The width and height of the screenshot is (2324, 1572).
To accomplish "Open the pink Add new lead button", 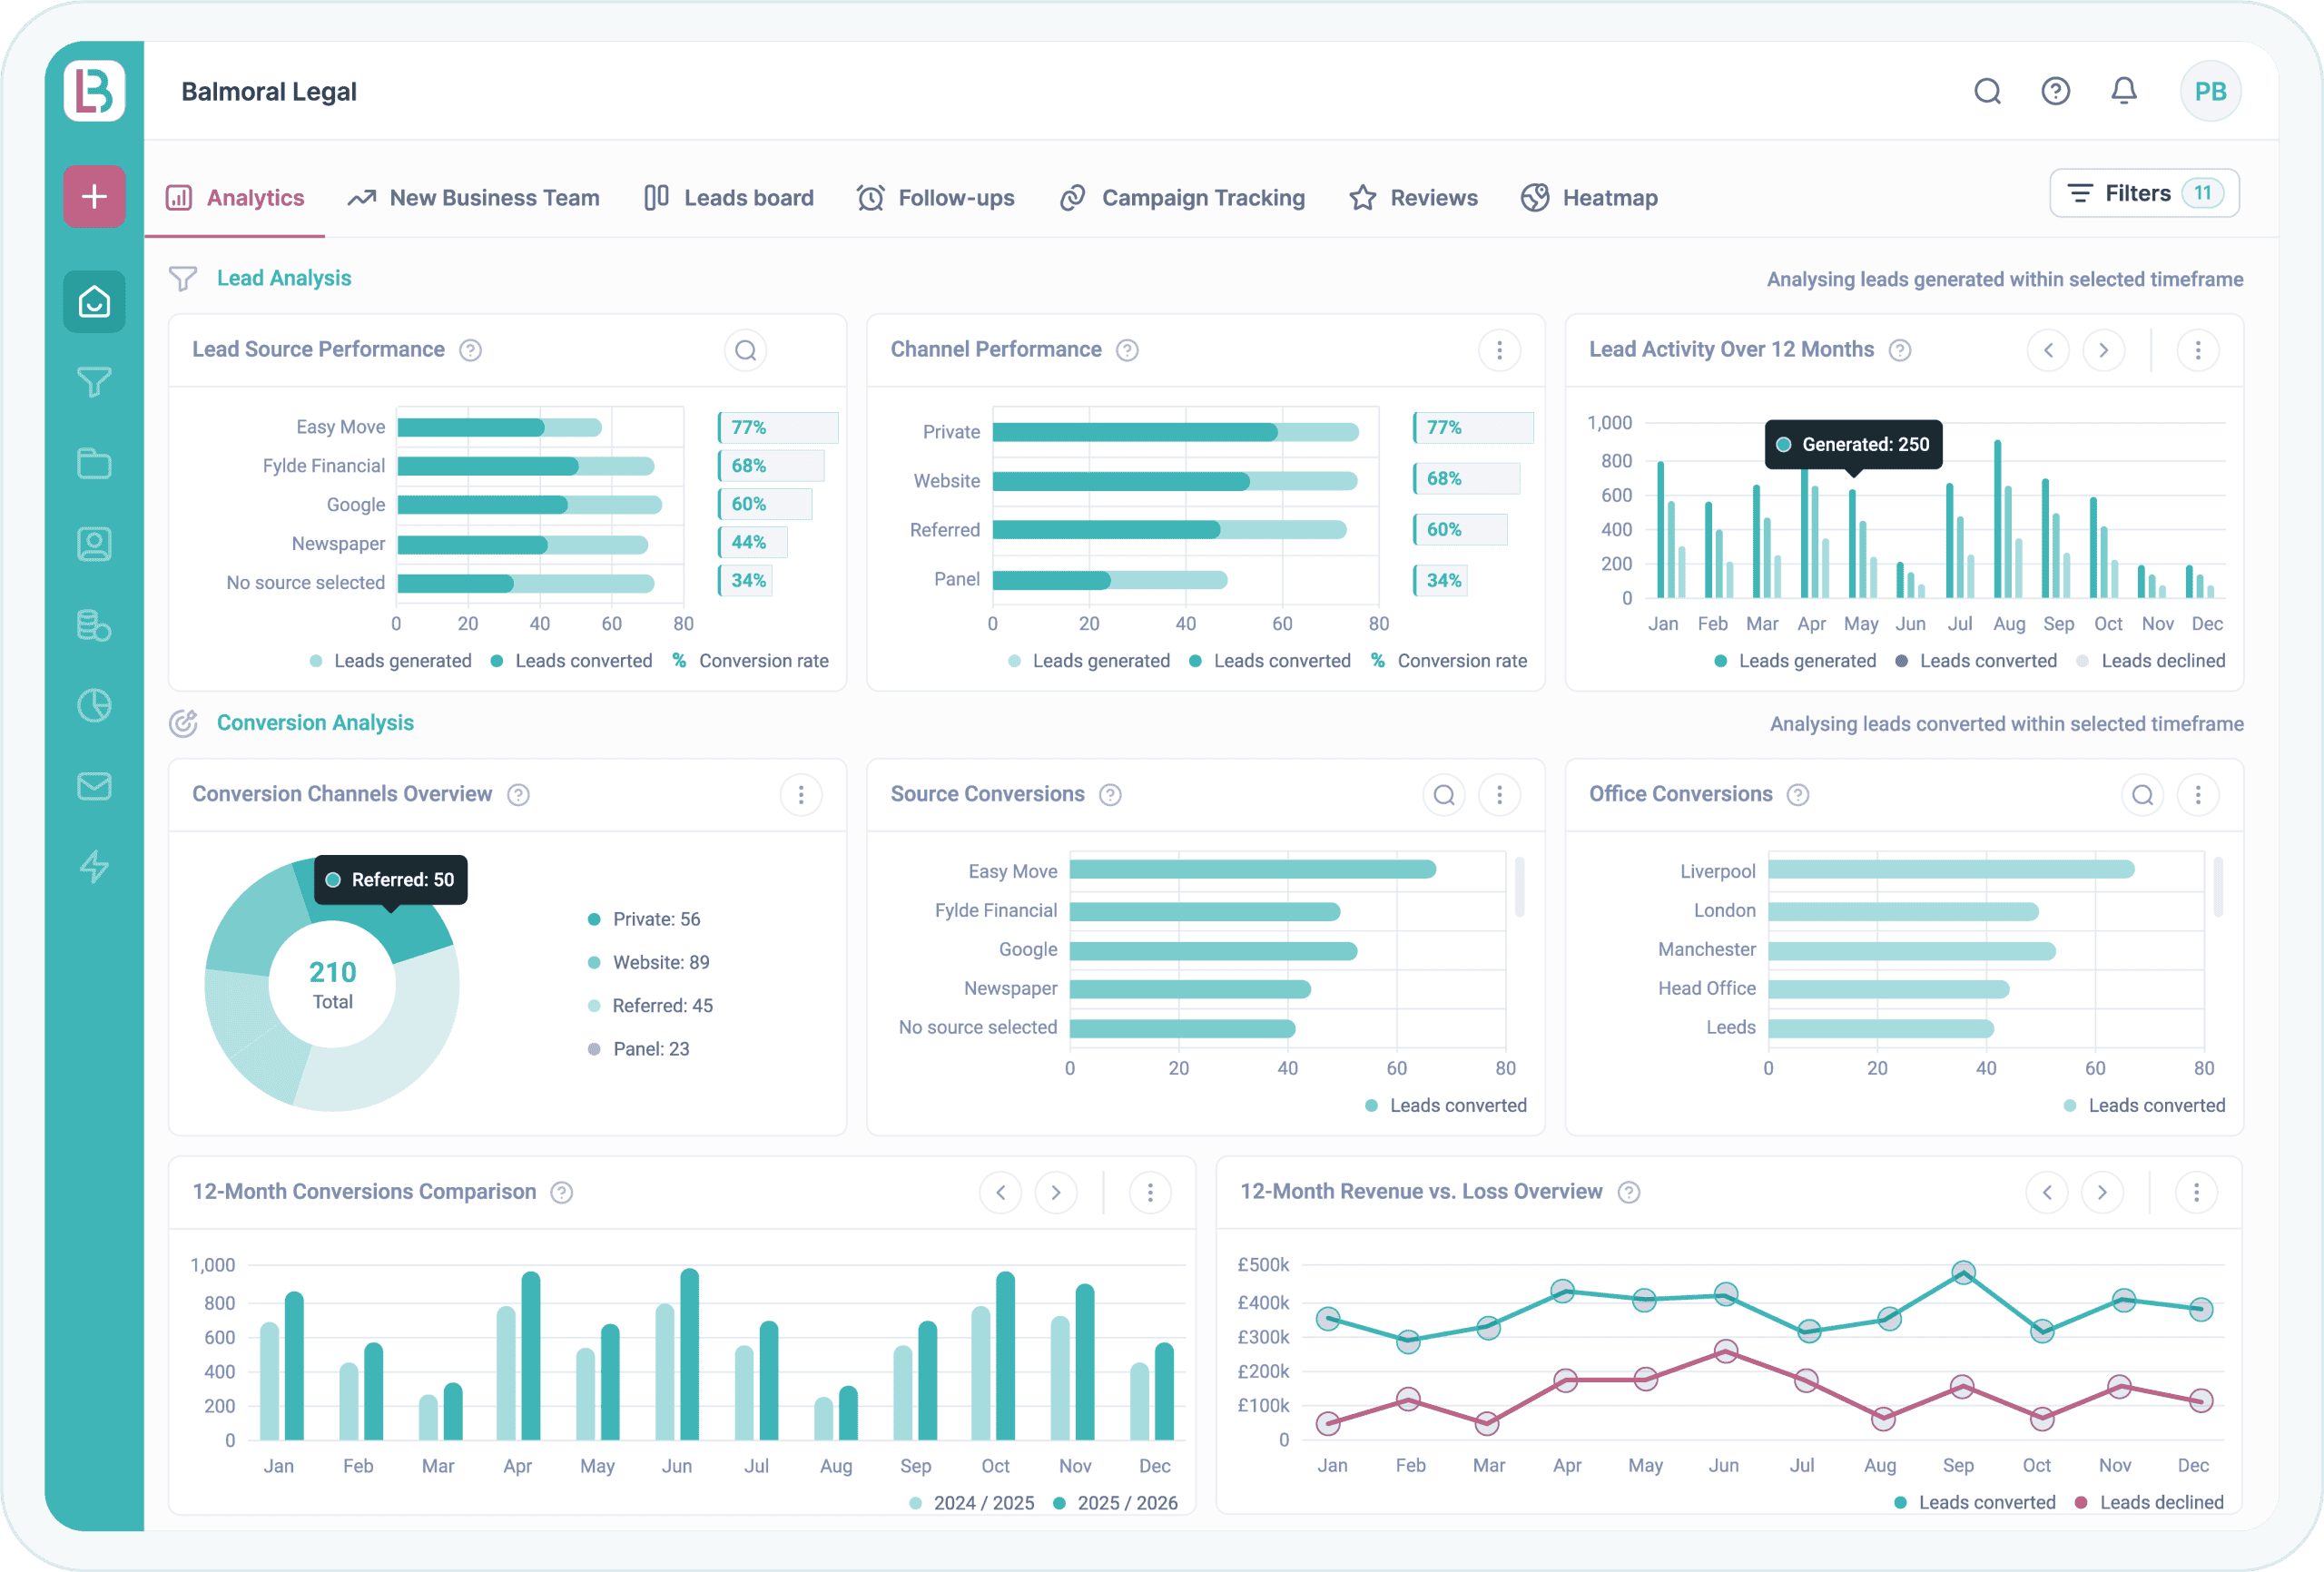I will 93,196.
